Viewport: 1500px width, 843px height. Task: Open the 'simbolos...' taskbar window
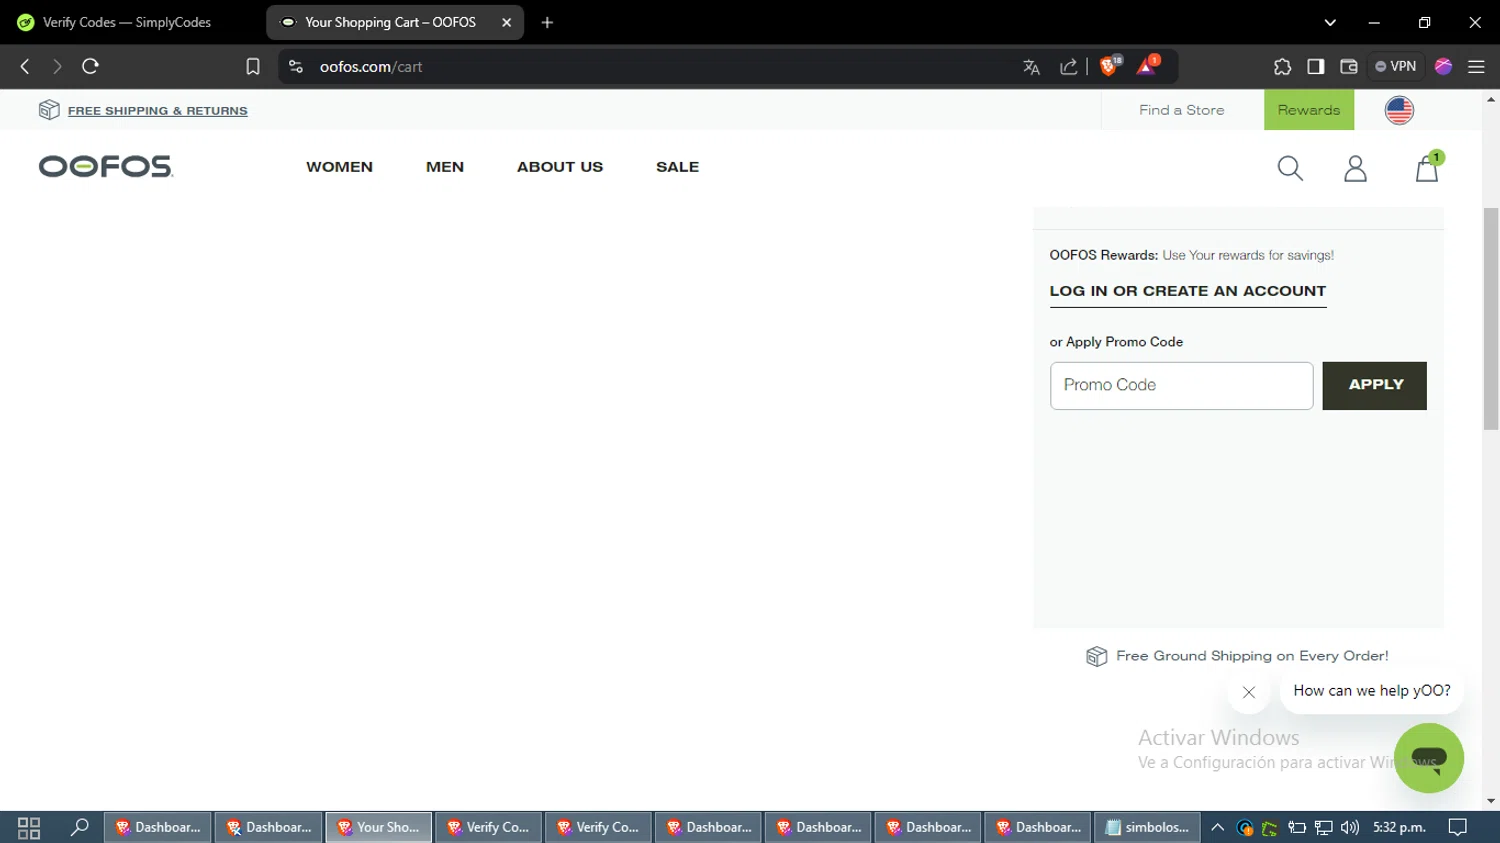(x=1147, y=827)
